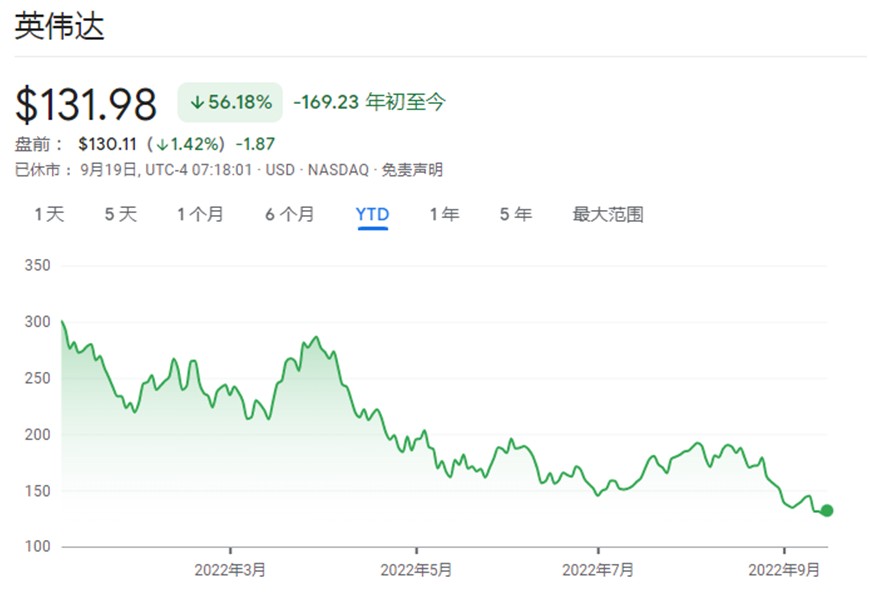Open the 免责声明 disclaimer link
Image resolution: width=869 pixels, height=600 pixels.
point(412,170)
